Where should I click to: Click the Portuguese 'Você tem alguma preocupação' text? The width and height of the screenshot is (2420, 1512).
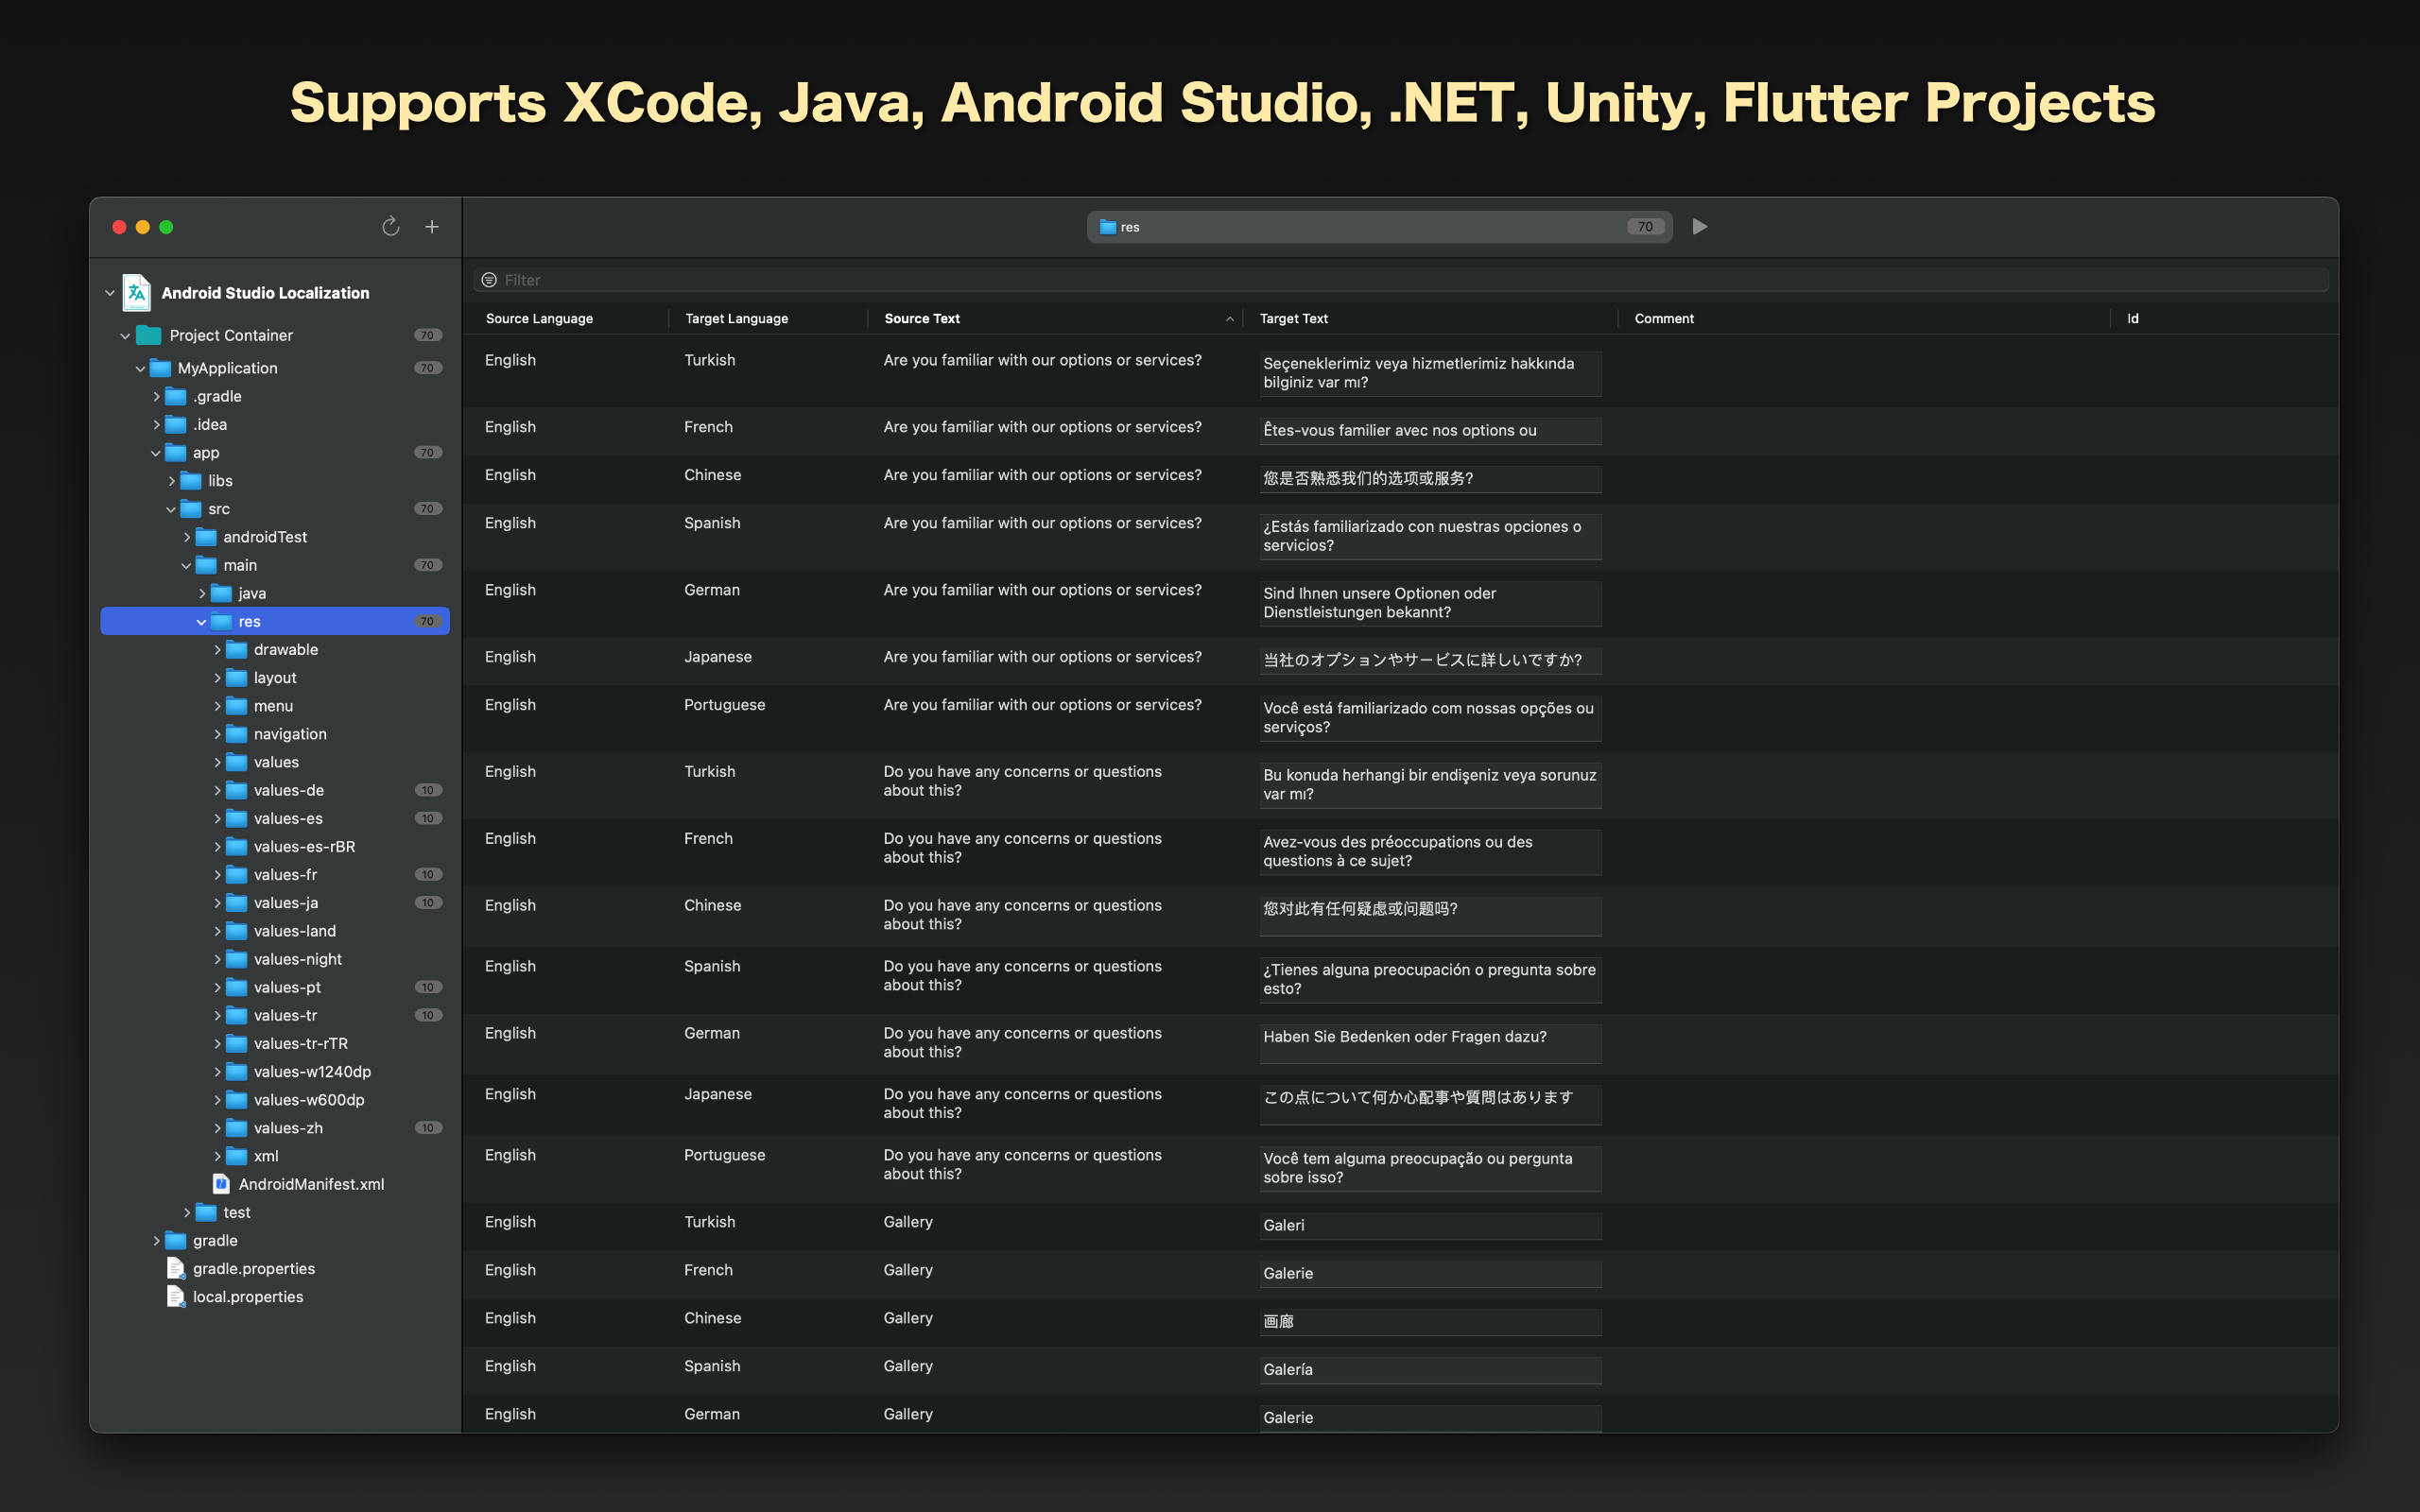click(x=1430, y=1168)
